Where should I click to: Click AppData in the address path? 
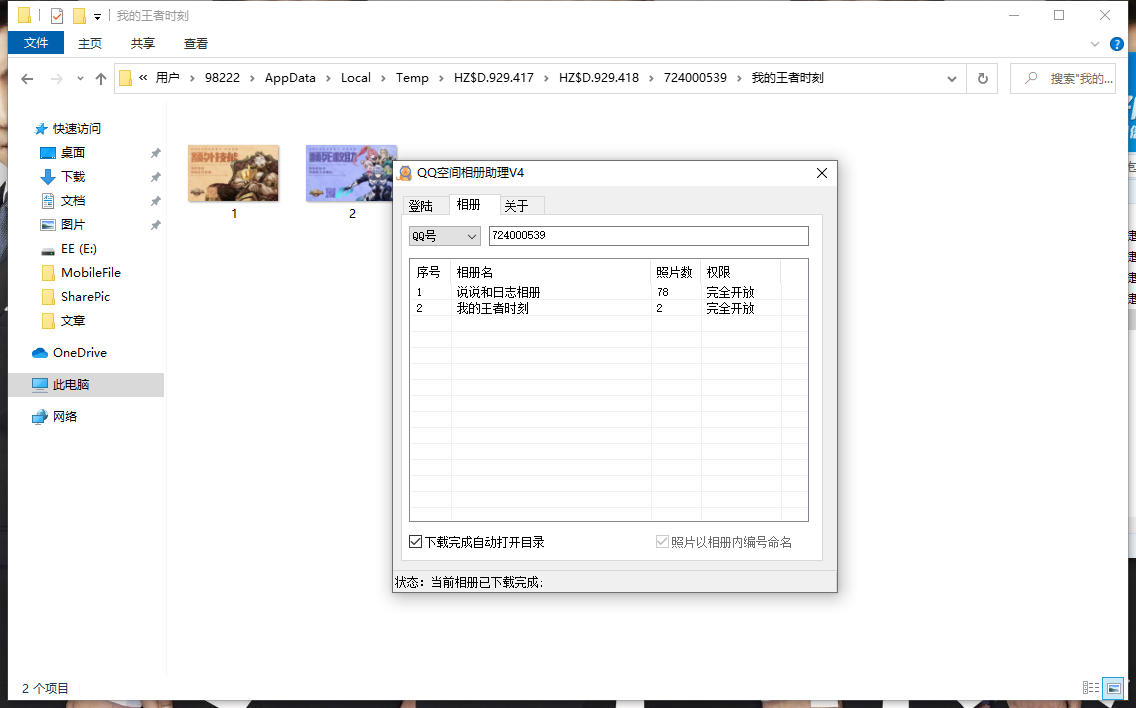290,78
